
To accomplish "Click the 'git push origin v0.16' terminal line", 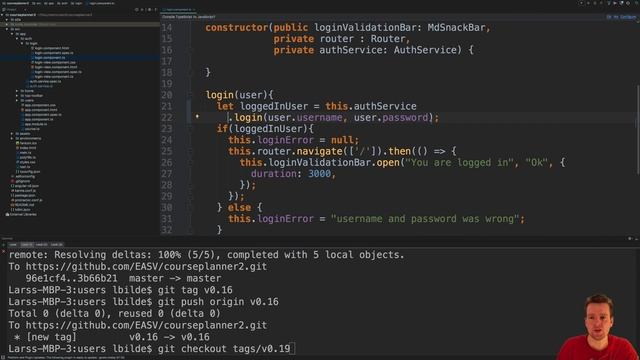I will [143, 302].
